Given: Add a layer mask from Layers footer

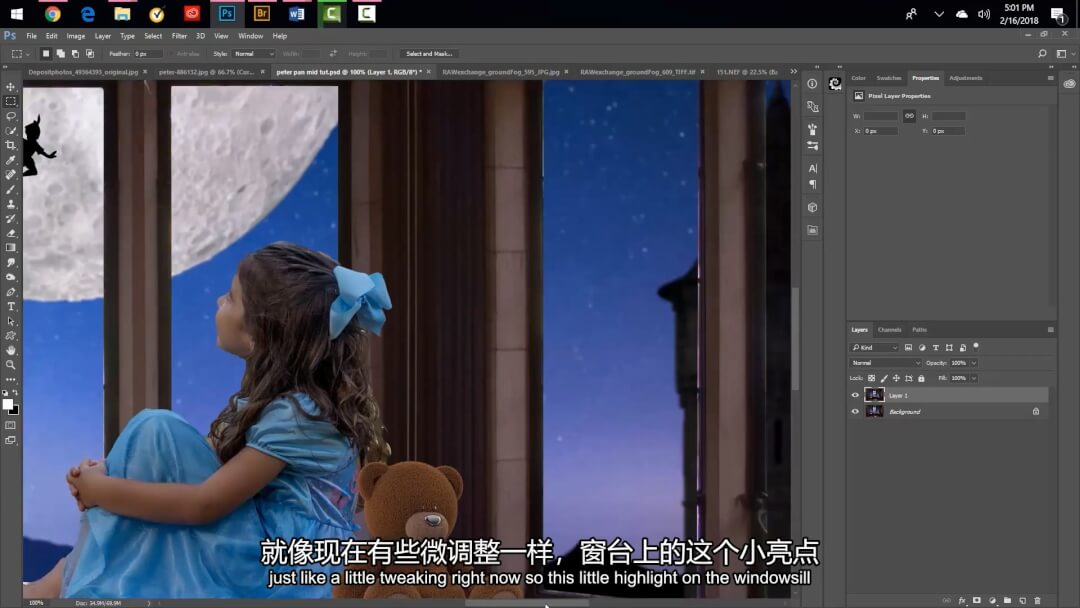Looking at the screenshot, I should [977, 600].
